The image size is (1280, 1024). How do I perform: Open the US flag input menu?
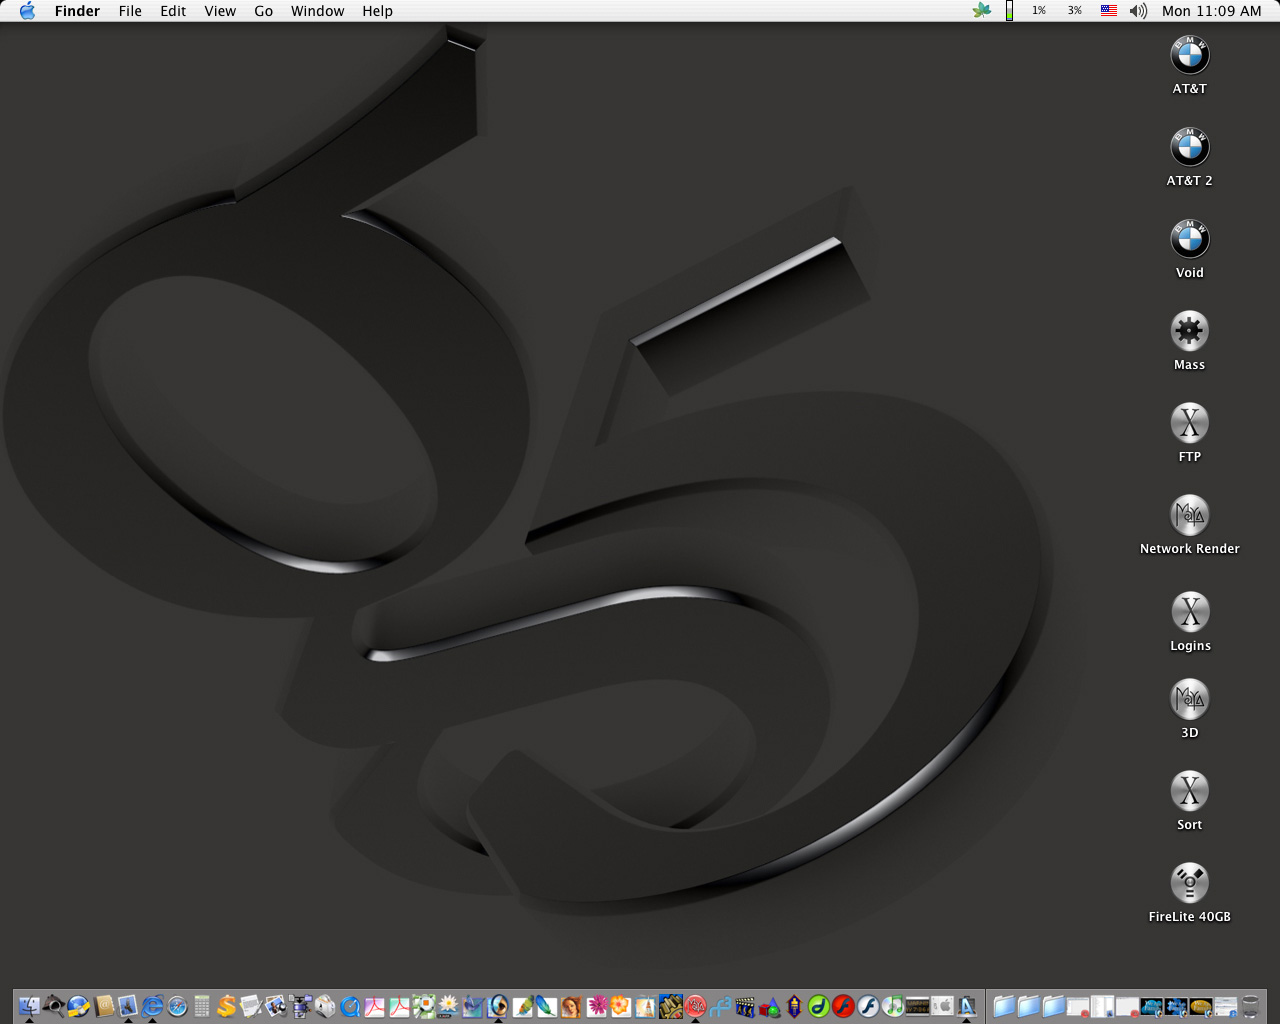[1109, 11]
